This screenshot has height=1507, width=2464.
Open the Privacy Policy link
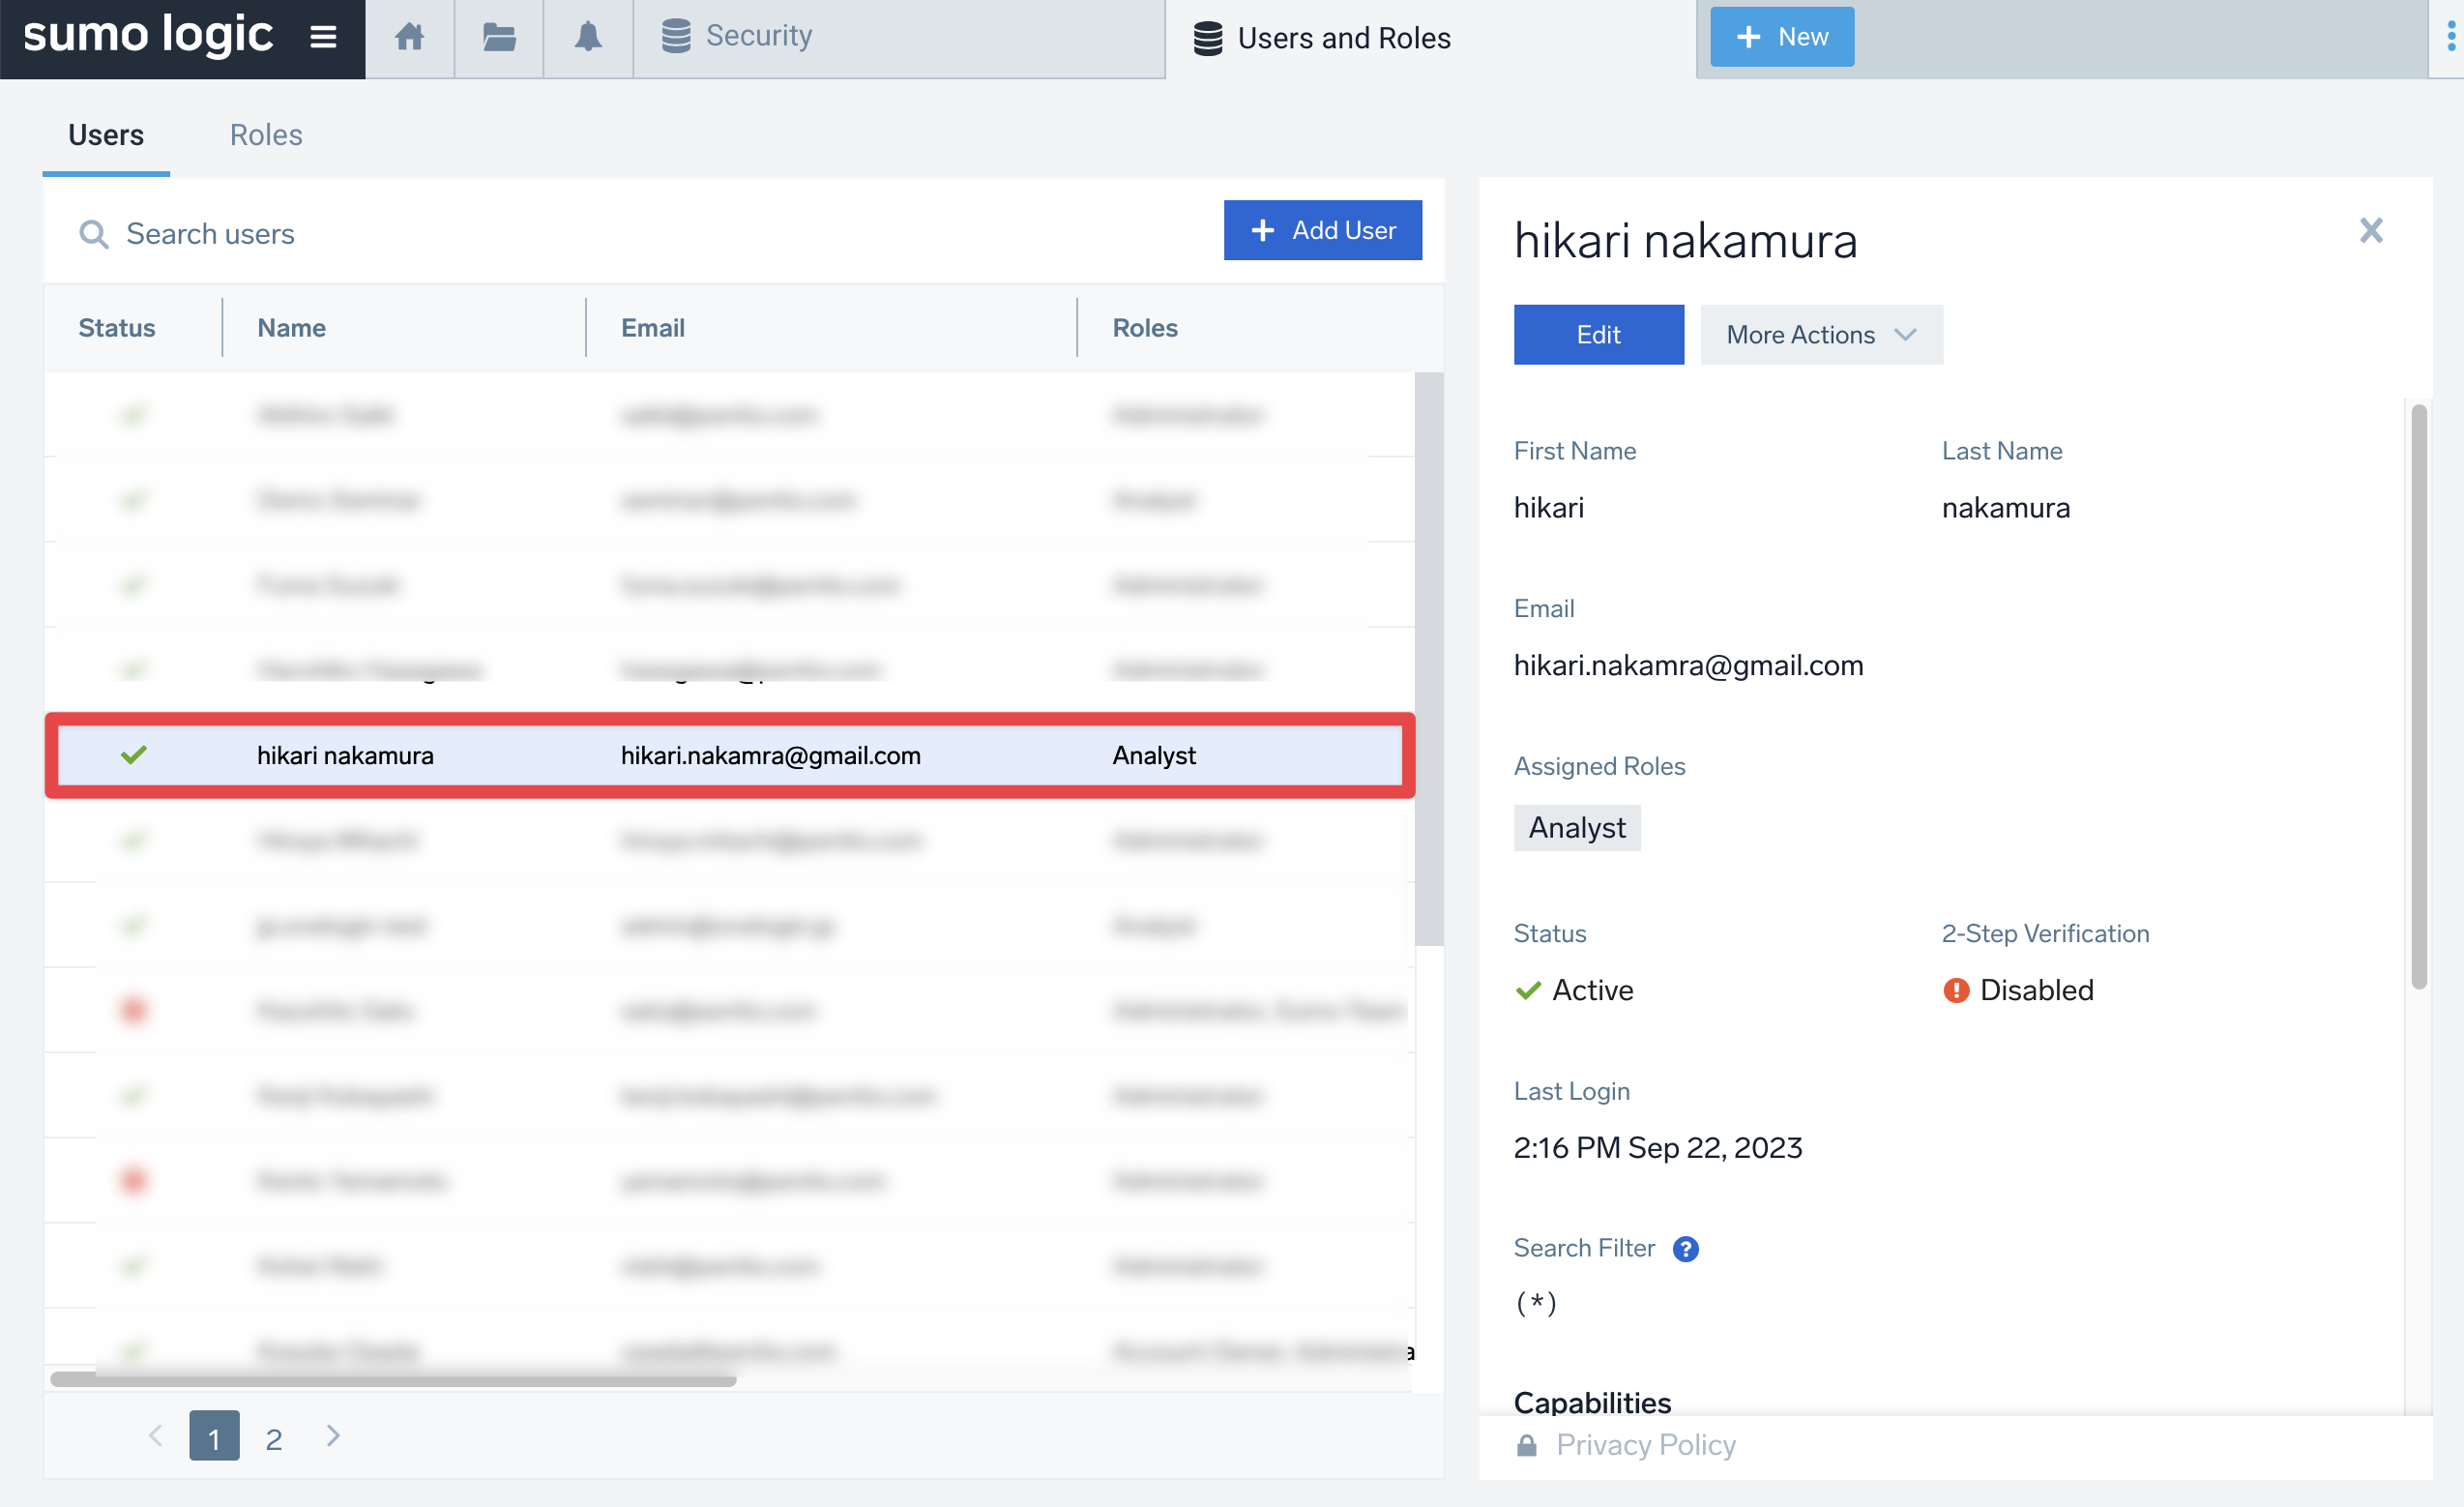tap(1646, 1445)
